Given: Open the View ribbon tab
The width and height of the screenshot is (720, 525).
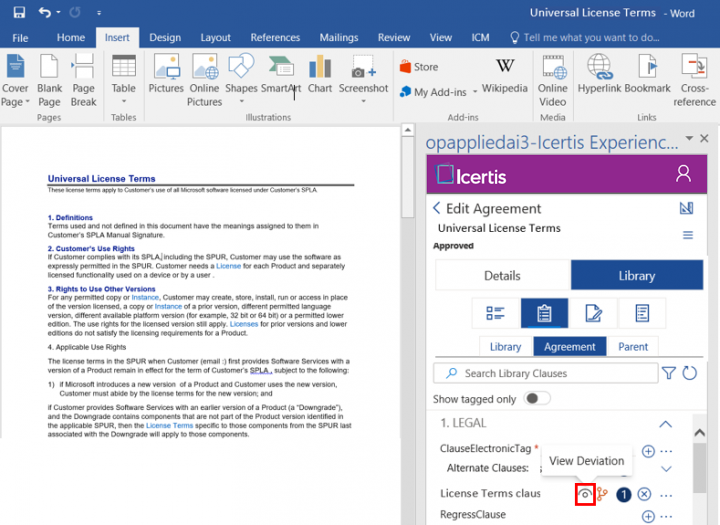Looking at the screenshot, I should 440,38.
